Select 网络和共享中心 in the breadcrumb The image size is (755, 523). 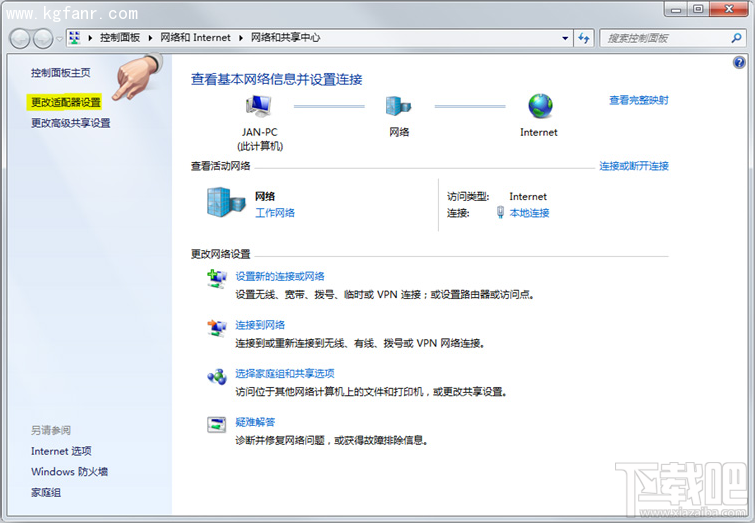click(285, 38)
